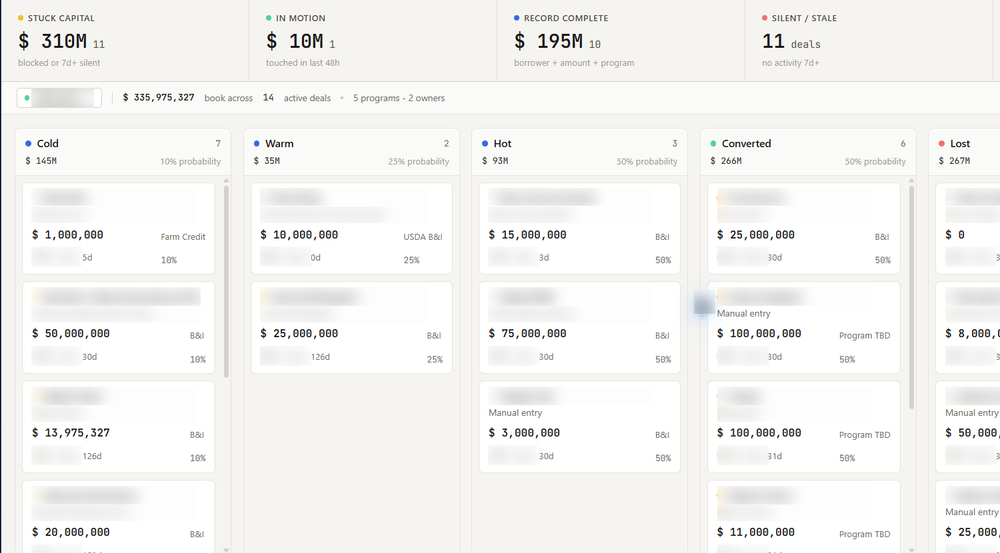Click the Lost column $267M total
This screenshot has height=553, width=1000.
pyautogui.click(x=954, y=161)
